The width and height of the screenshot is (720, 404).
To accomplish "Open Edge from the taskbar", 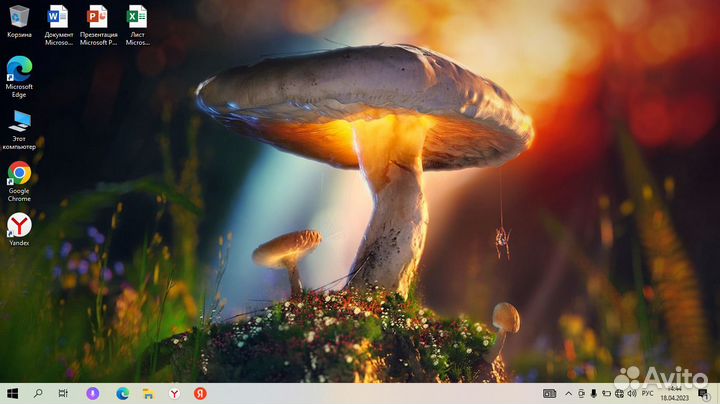I will (122, 394).
